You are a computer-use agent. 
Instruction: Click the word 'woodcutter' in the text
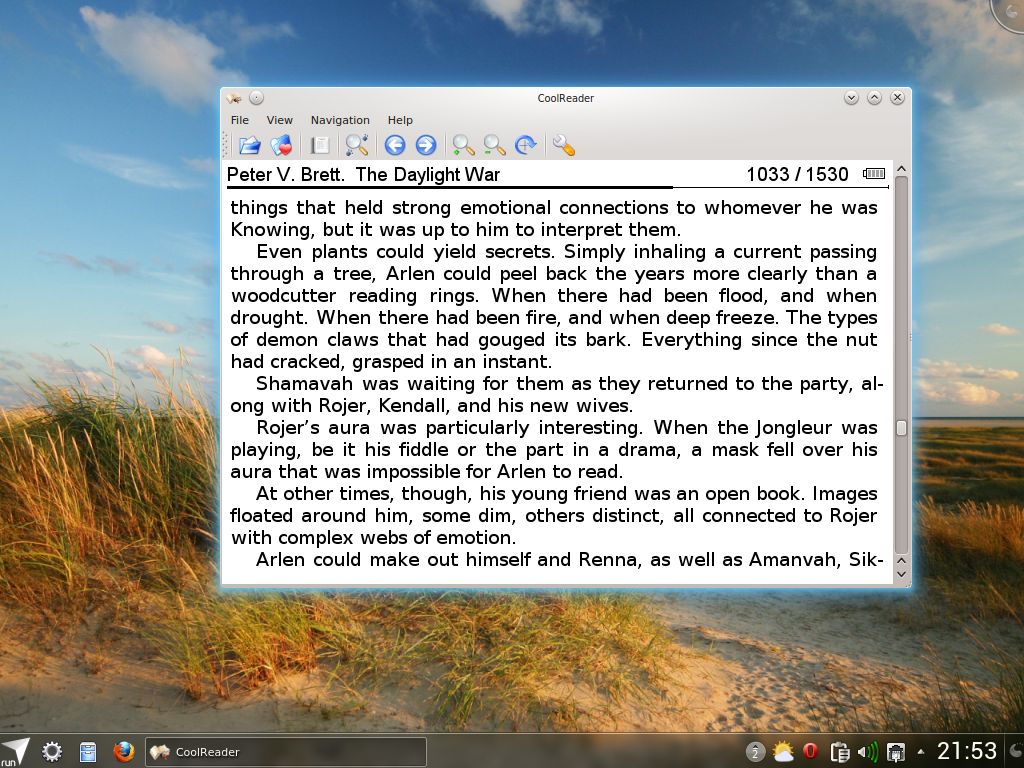[283, 296]
